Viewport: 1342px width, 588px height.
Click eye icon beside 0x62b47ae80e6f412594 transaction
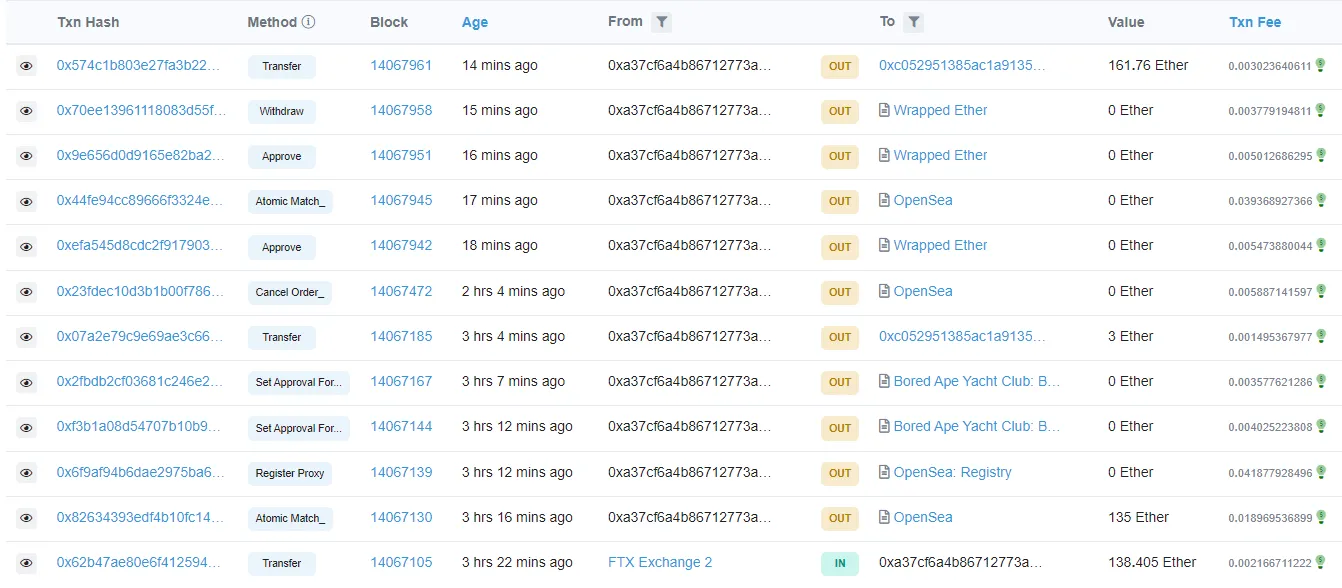tap(26, 563)
